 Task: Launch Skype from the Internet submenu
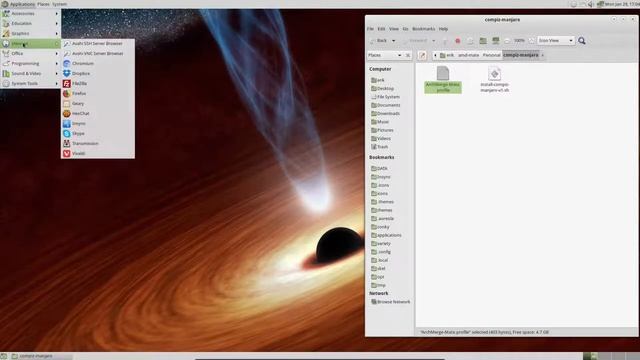98,133
